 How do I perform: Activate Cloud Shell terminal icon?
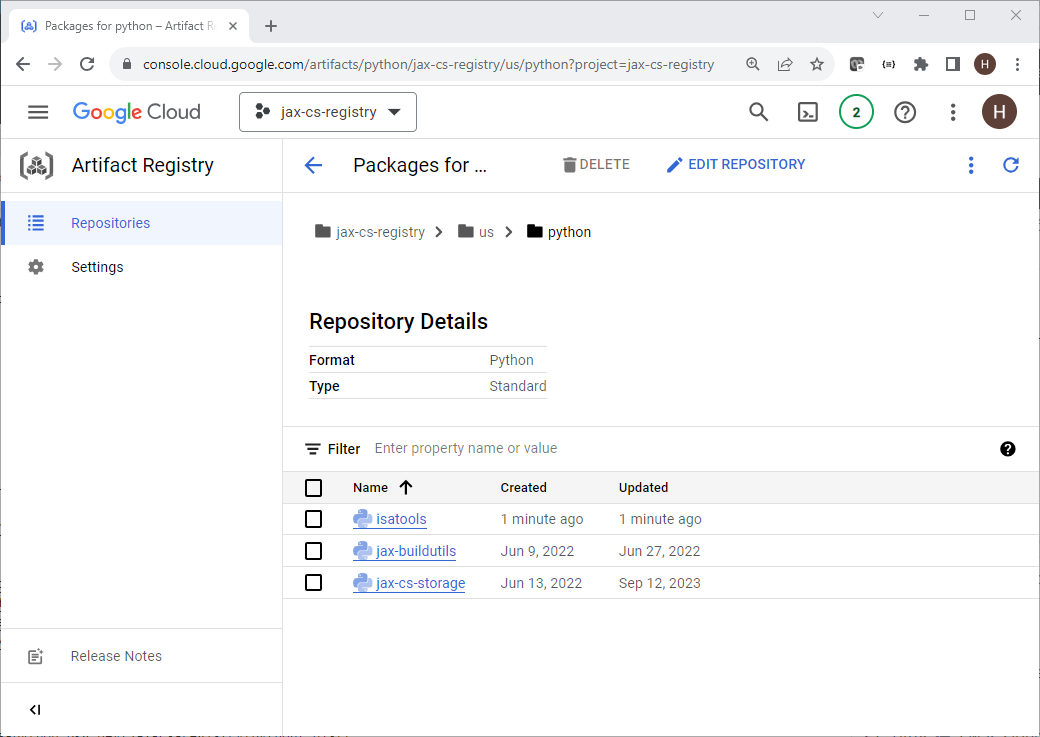807,112
